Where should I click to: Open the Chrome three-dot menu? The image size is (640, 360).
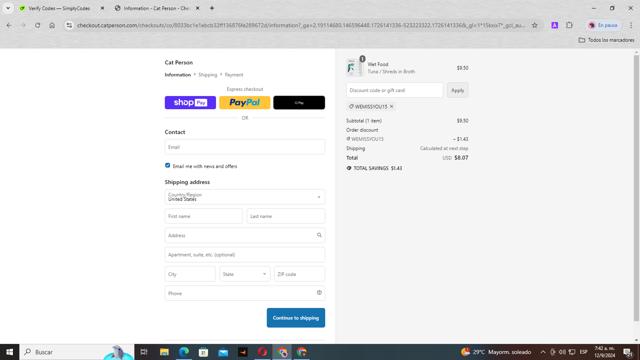pos(631,25)
